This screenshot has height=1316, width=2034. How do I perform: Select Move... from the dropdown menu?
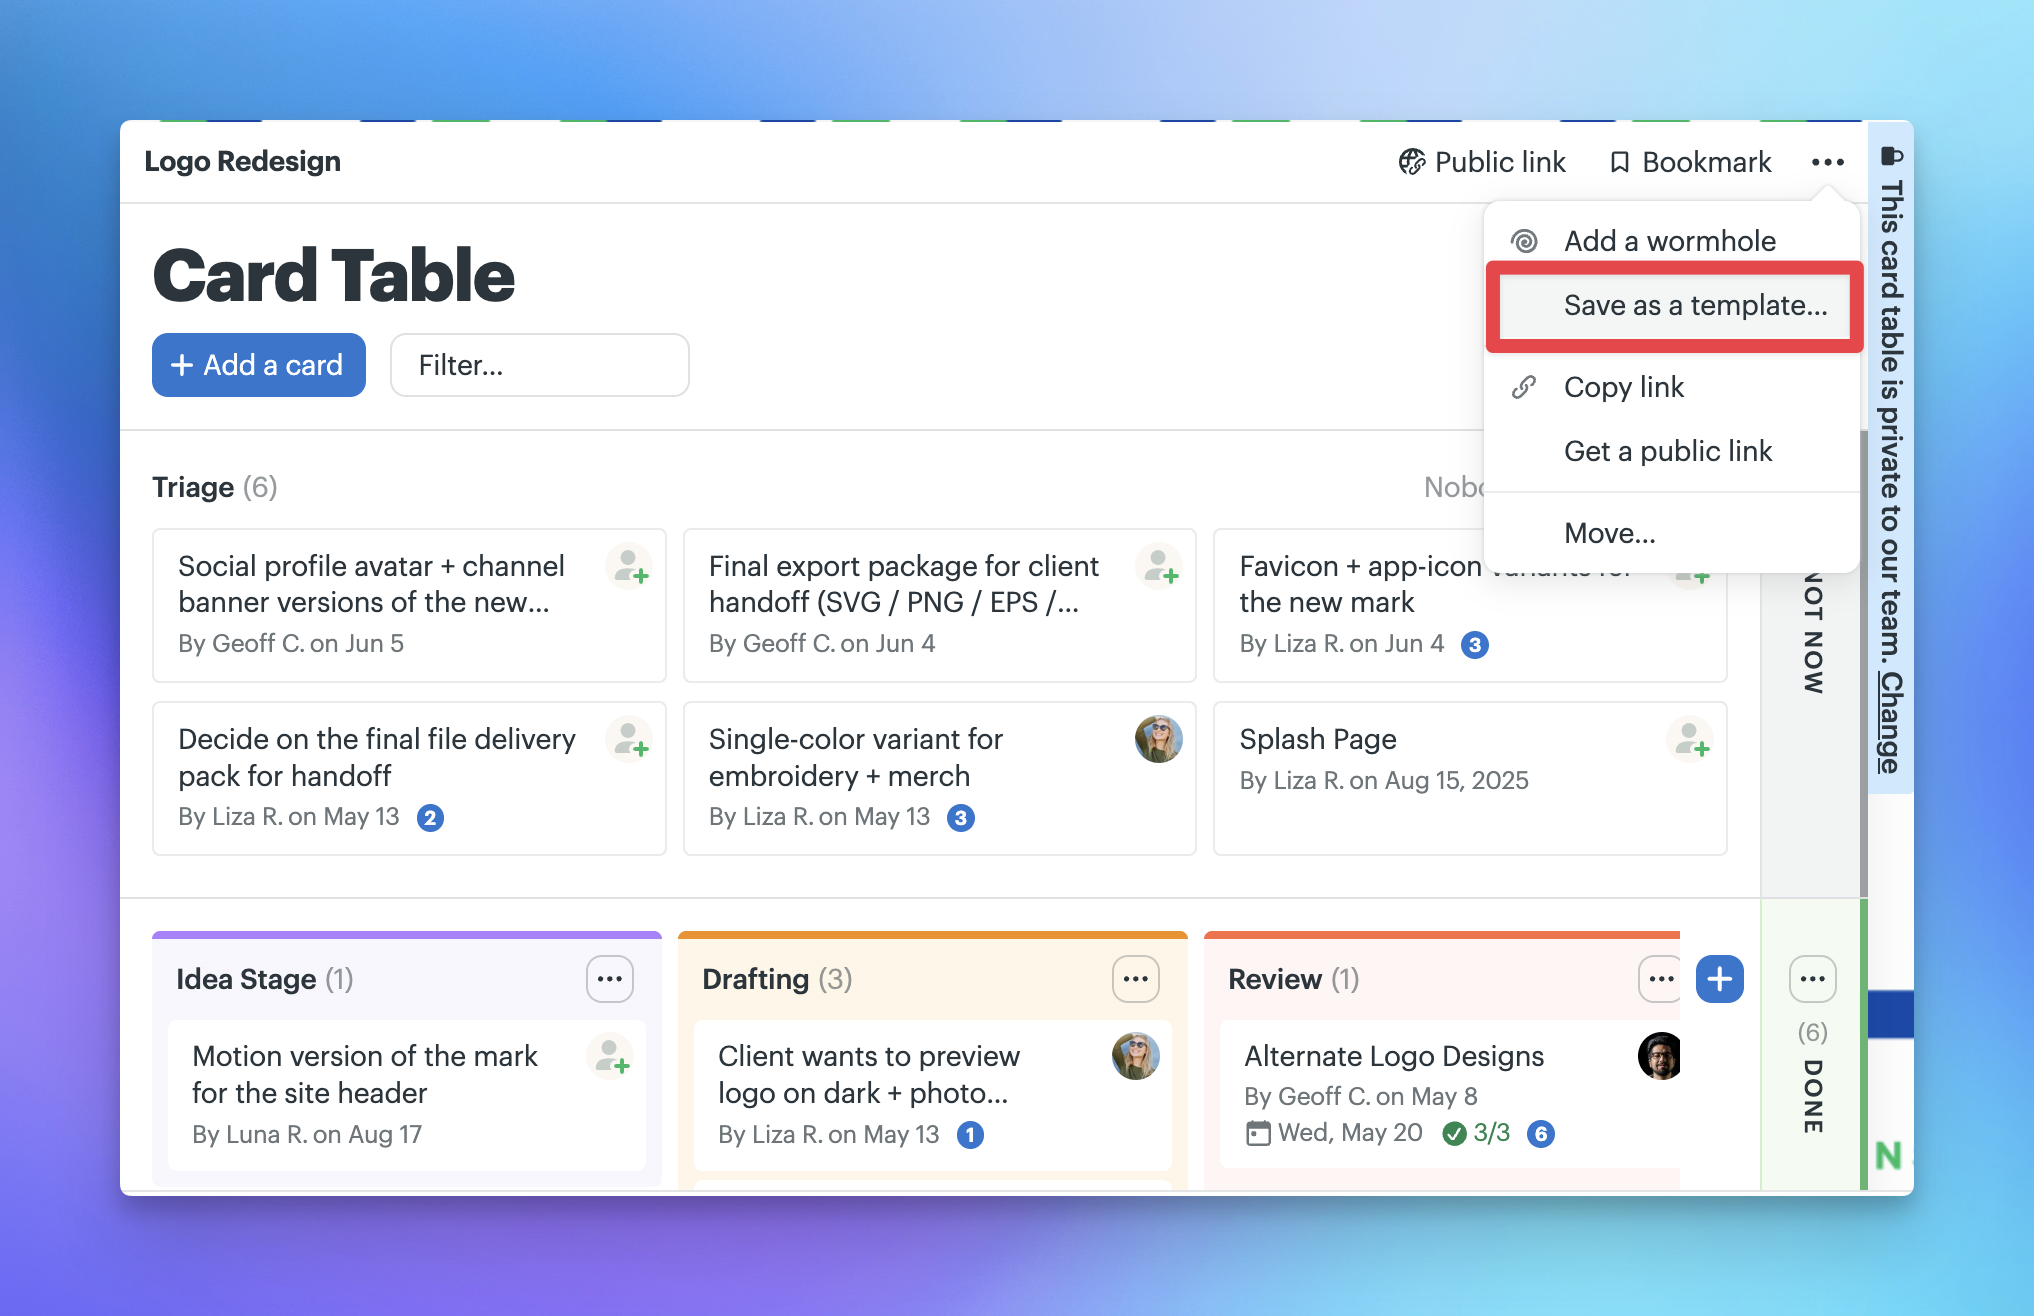click(1672, 533)
